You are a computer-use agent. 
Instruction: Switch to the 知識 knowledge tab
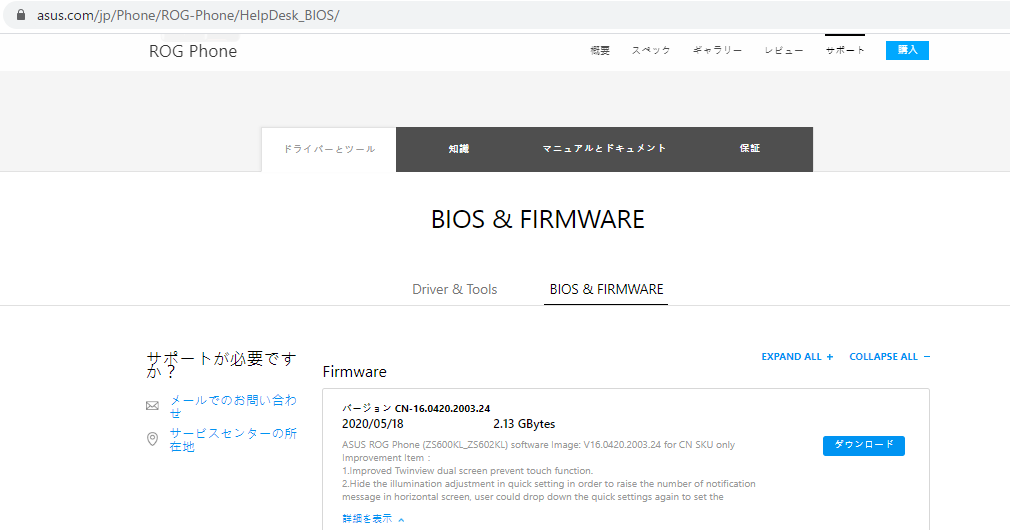point(459,149)
